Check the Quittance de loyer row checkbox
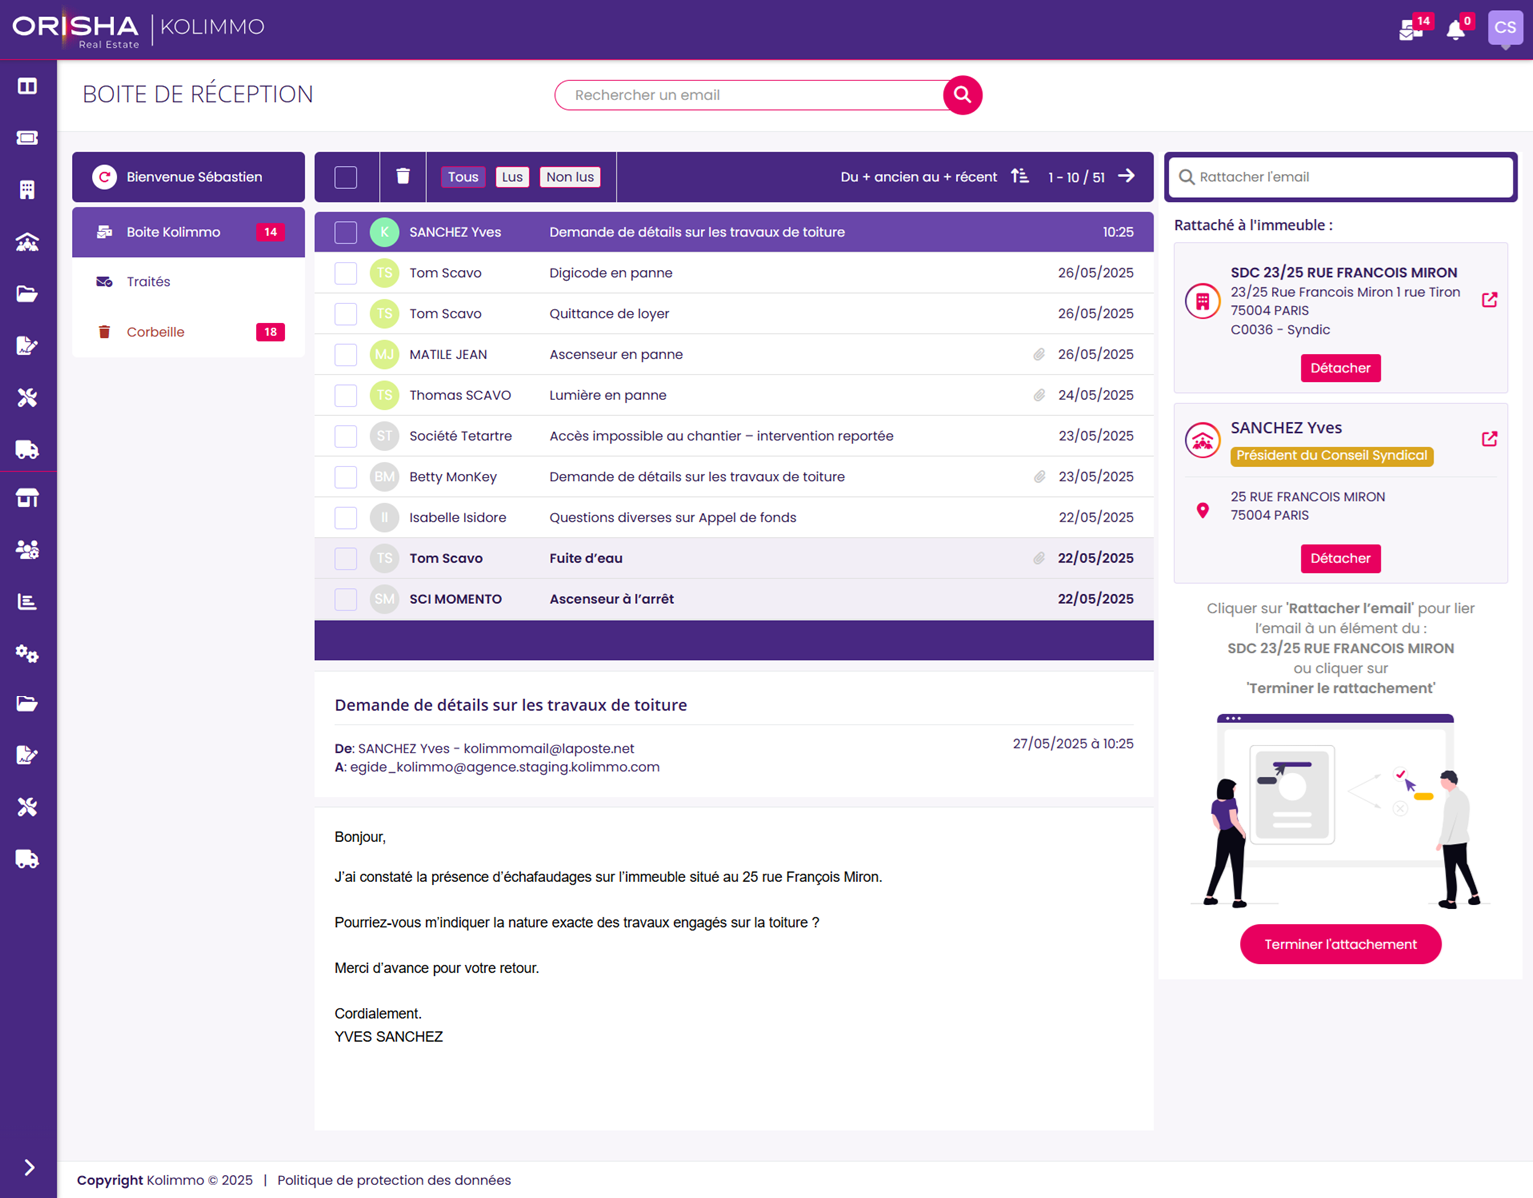Image resolution: width=1533 pixels, height=1198 pixels. (346, 314)
